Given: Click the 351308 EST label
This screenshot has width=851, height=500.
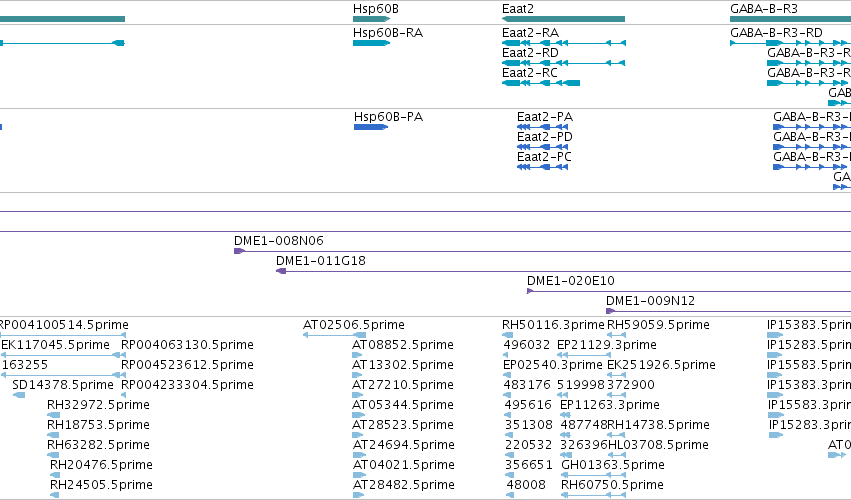Looking at the screenshot, I should click(529, 425).
